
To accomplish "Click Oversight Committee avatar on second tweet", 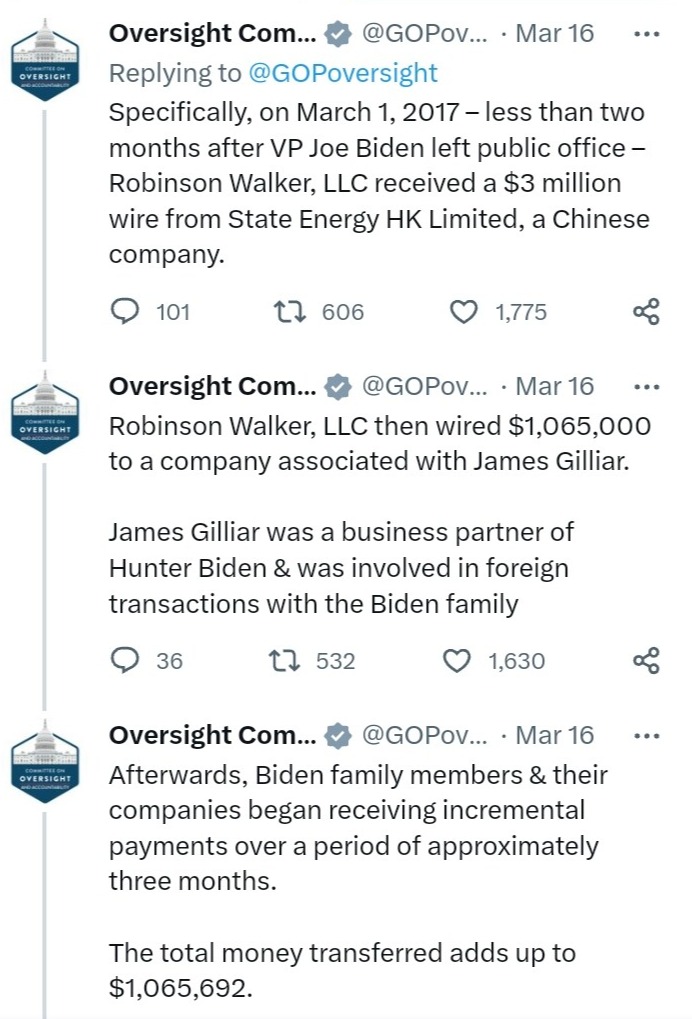I will click(x=44, y=413).
